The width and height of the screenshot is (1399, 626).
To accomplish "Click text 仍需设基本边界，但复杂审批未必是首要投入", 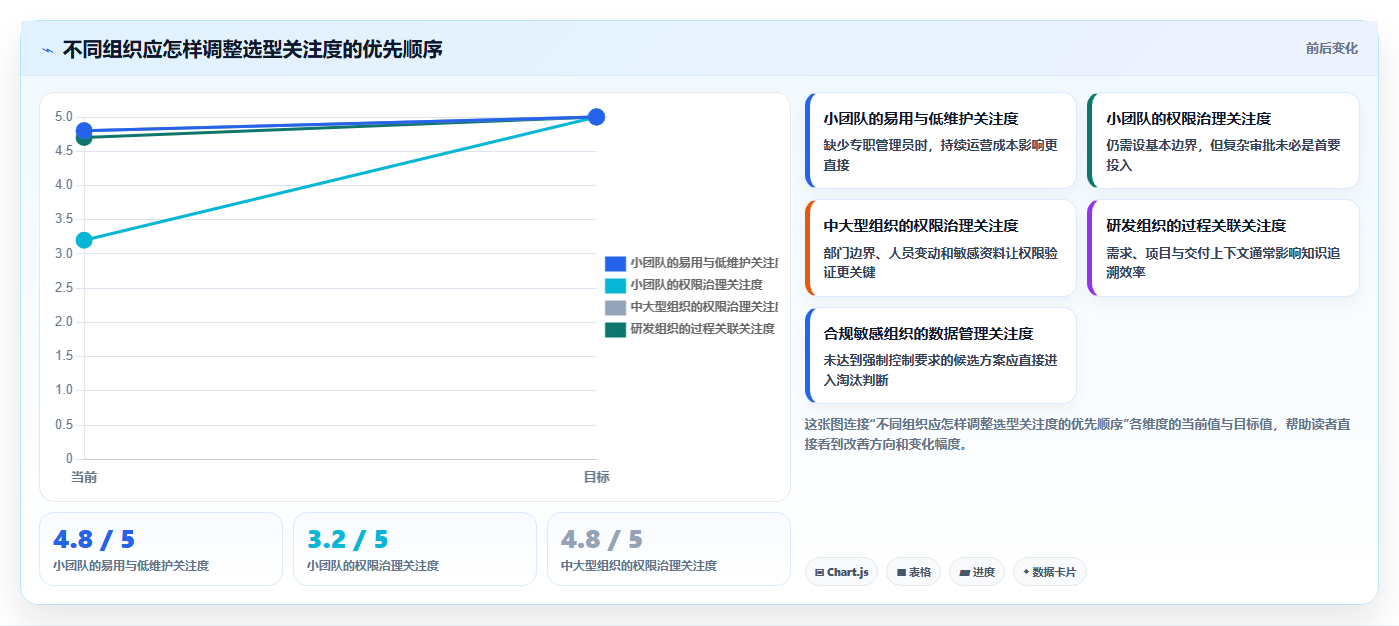I will 1223,155.
